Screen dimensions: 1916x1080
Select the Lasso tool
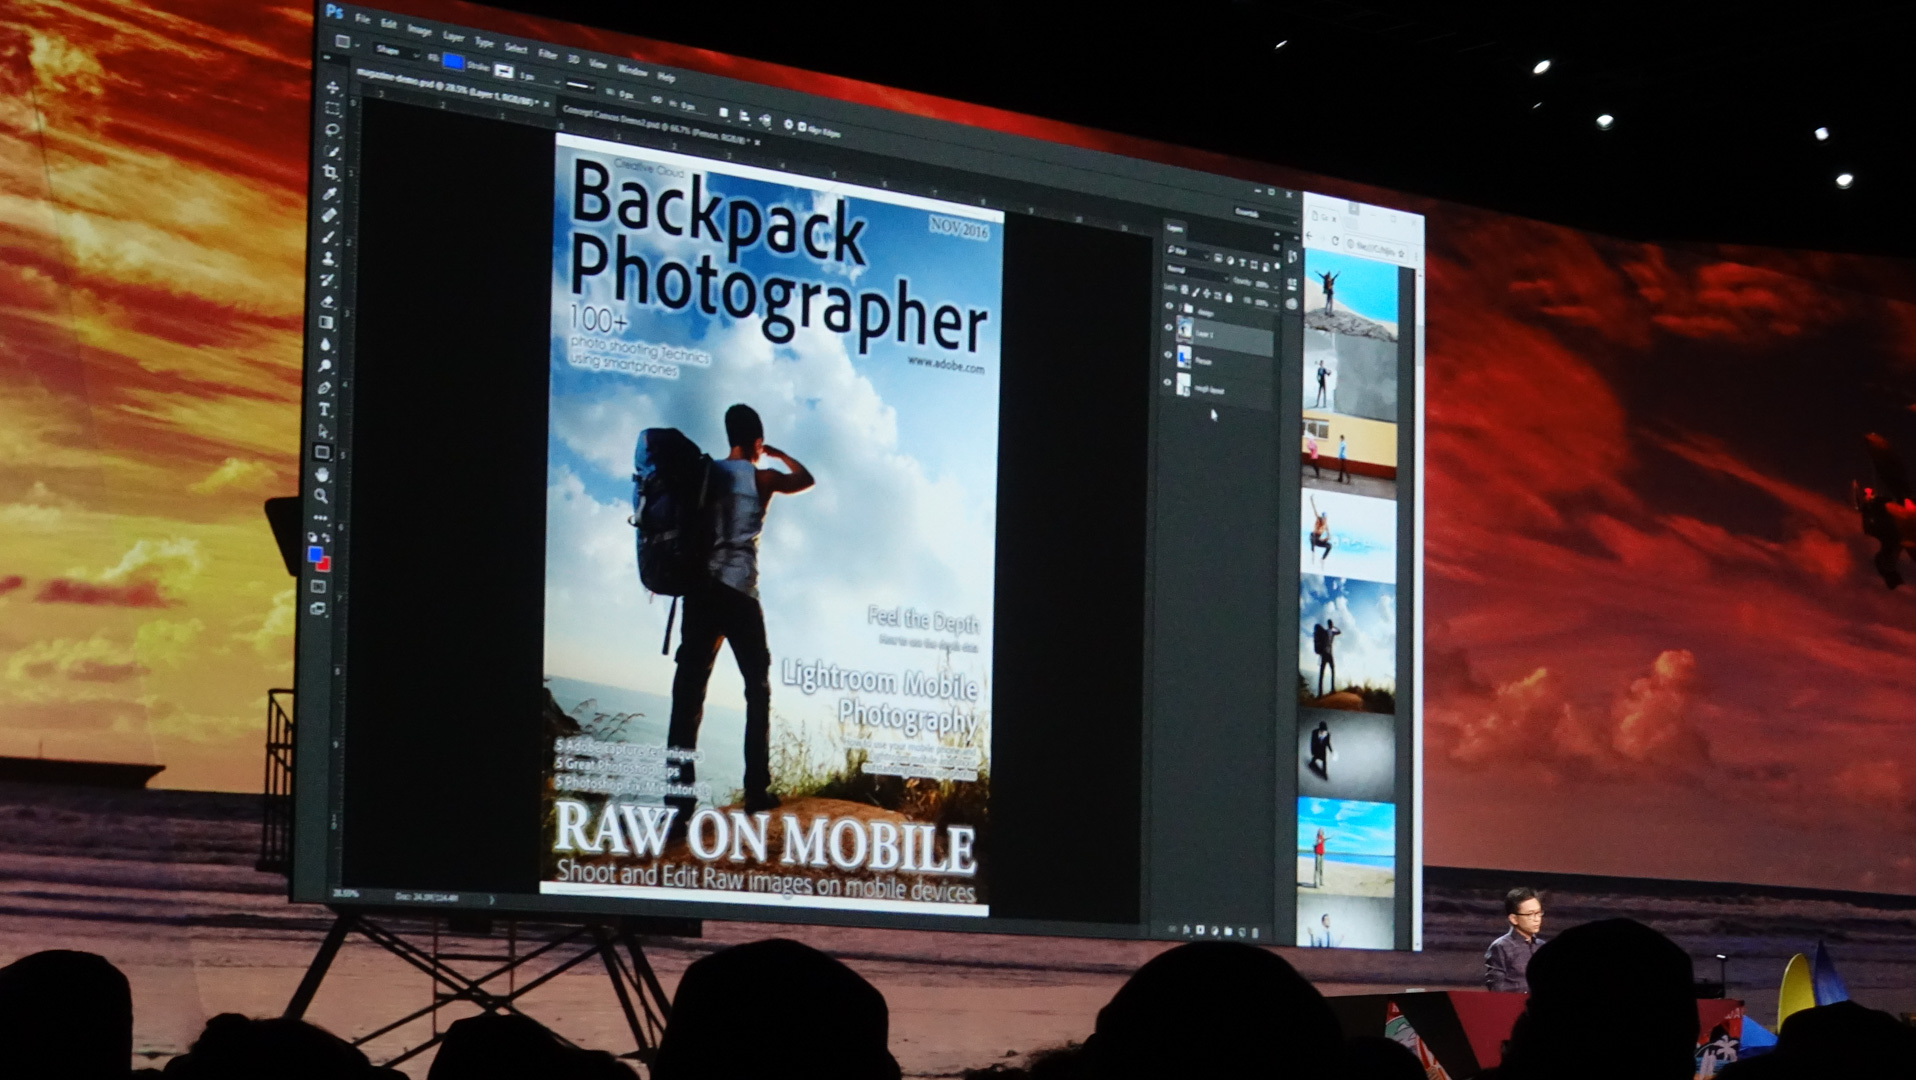(332, 130)
